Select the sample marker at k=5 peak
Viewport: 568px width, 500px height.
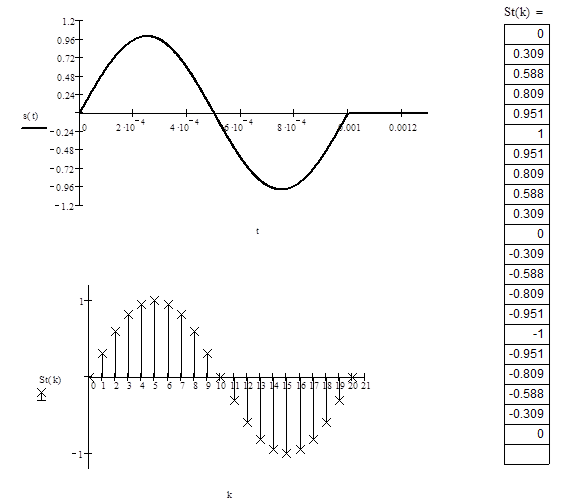(155, 300)
